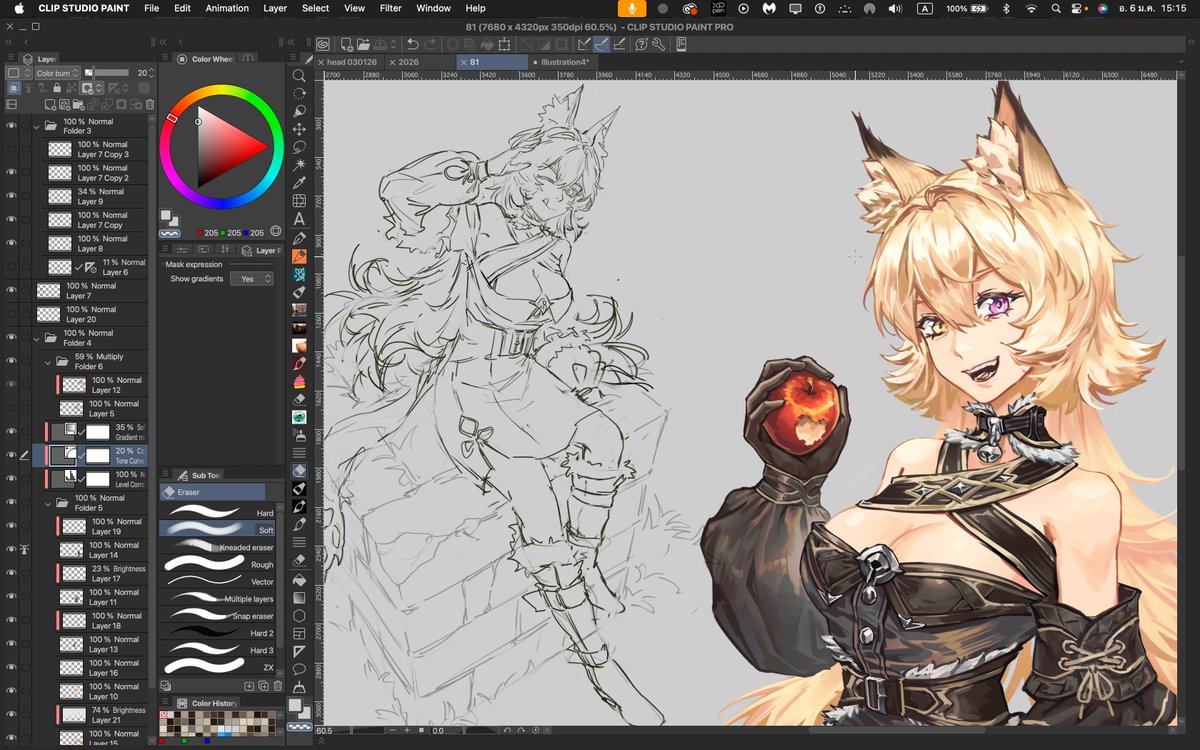Choose the Multiple layers eraser sub tool
Image resolution: width=1200 pixels, height=750 pixels.
click(217, 598)
